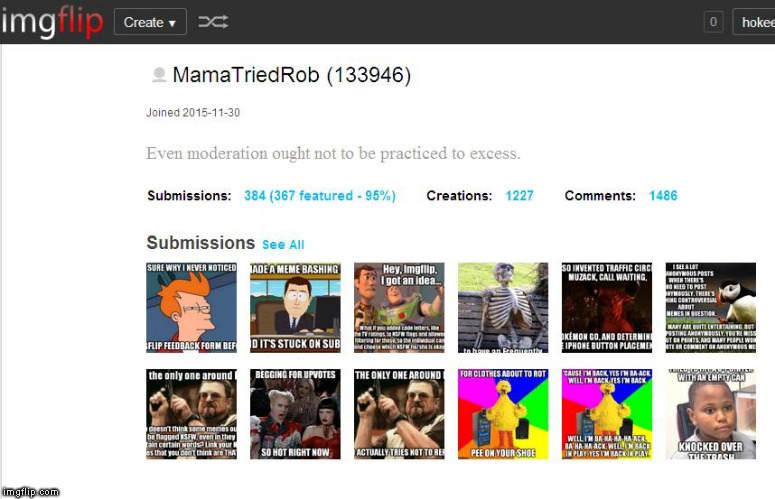Open the traffic circles devil meme

[606, 307]
